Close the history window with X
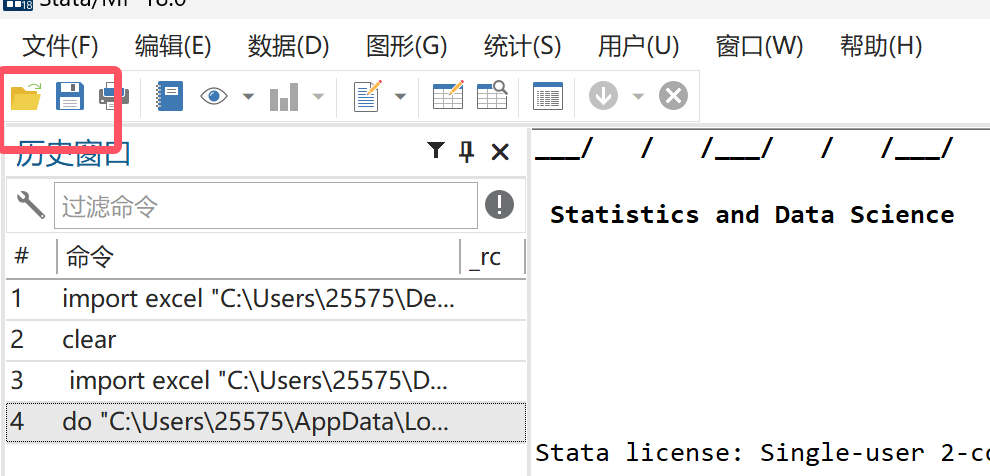The width and height of the screenshot is (990, 476). pyautogui.click(x=500, y=152)
